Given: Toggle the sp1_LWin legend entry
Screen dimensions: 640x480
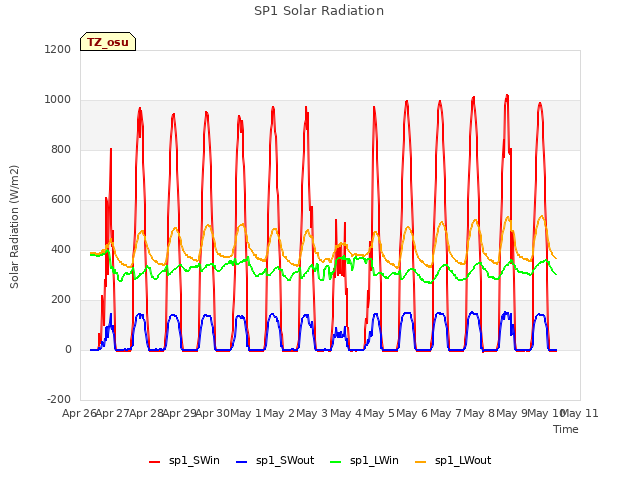Looking at the screenshot, I should click(x=364, y=461).
